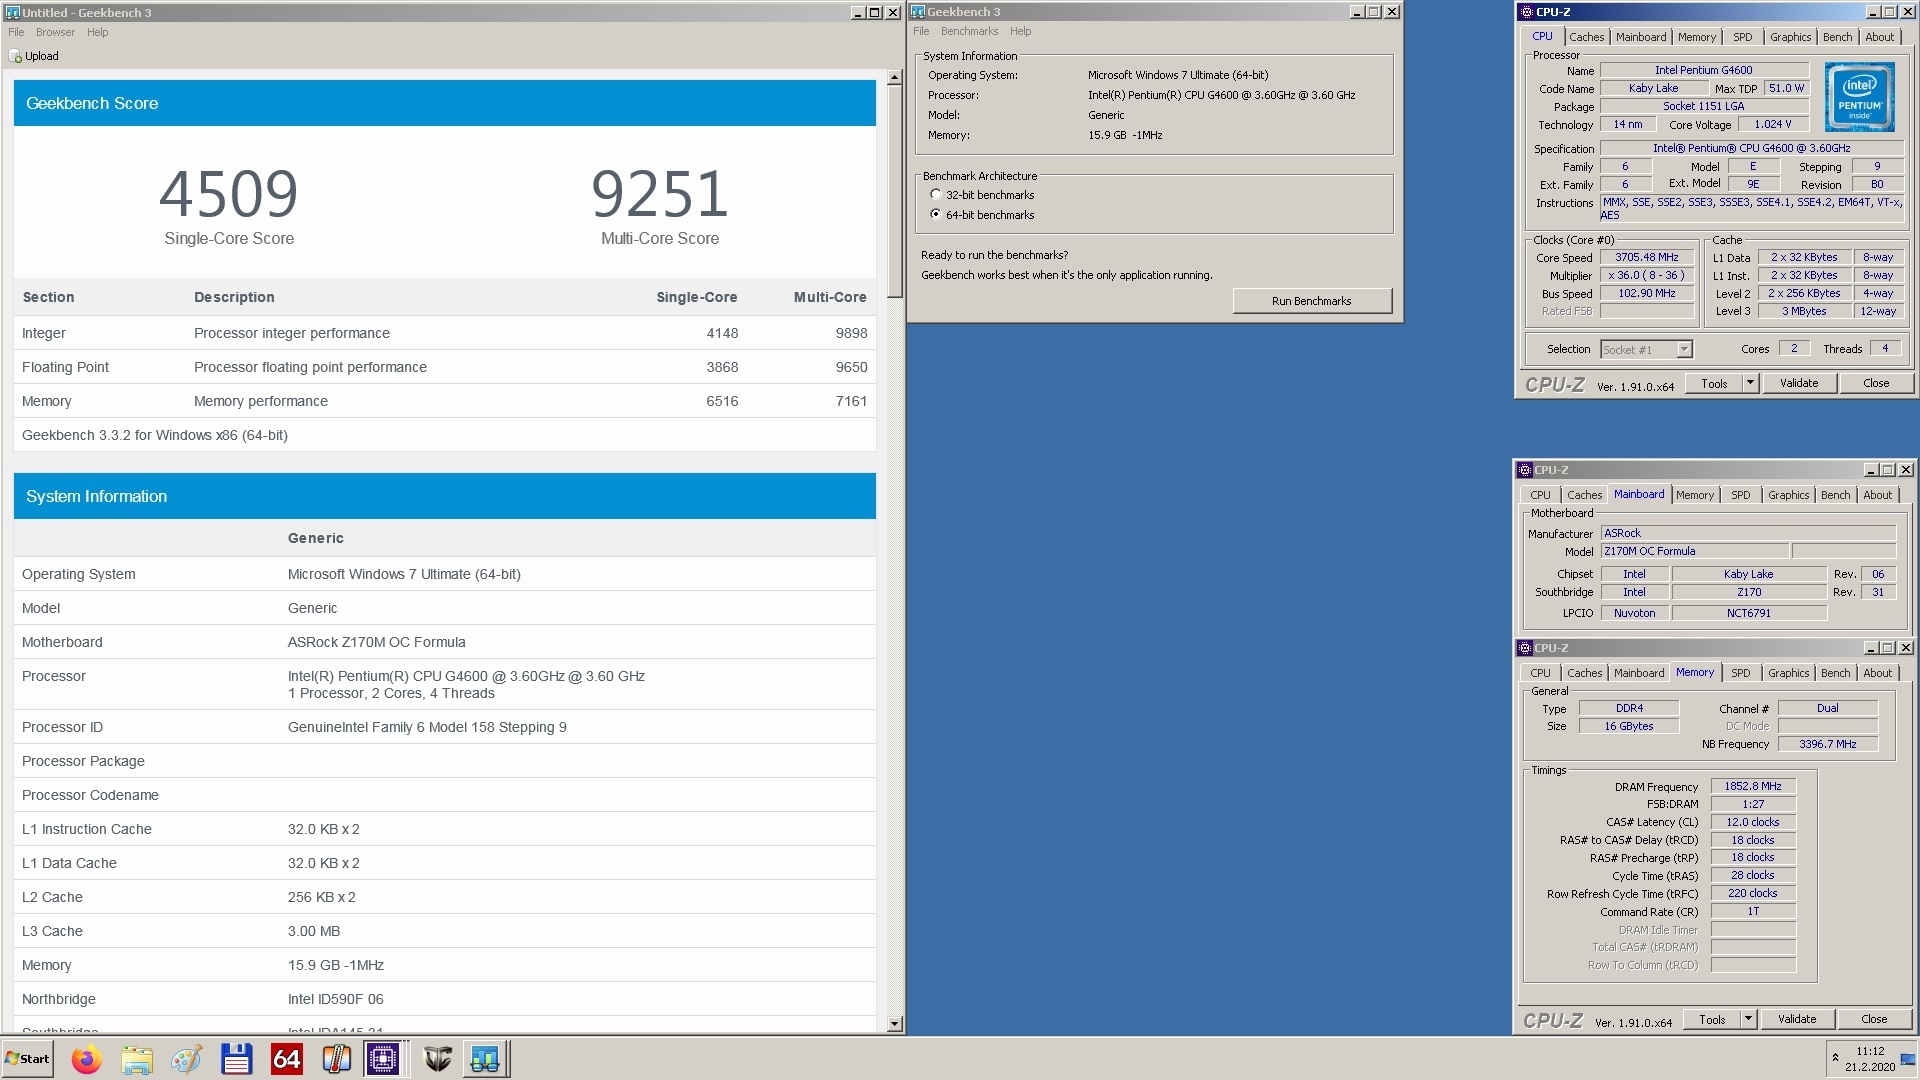Image resolution: width=1920 pixels, height=1080 pixels.
Task: Click the DRAM Frequency 1852.8 MHz field
Action: tap(1752, 786)
